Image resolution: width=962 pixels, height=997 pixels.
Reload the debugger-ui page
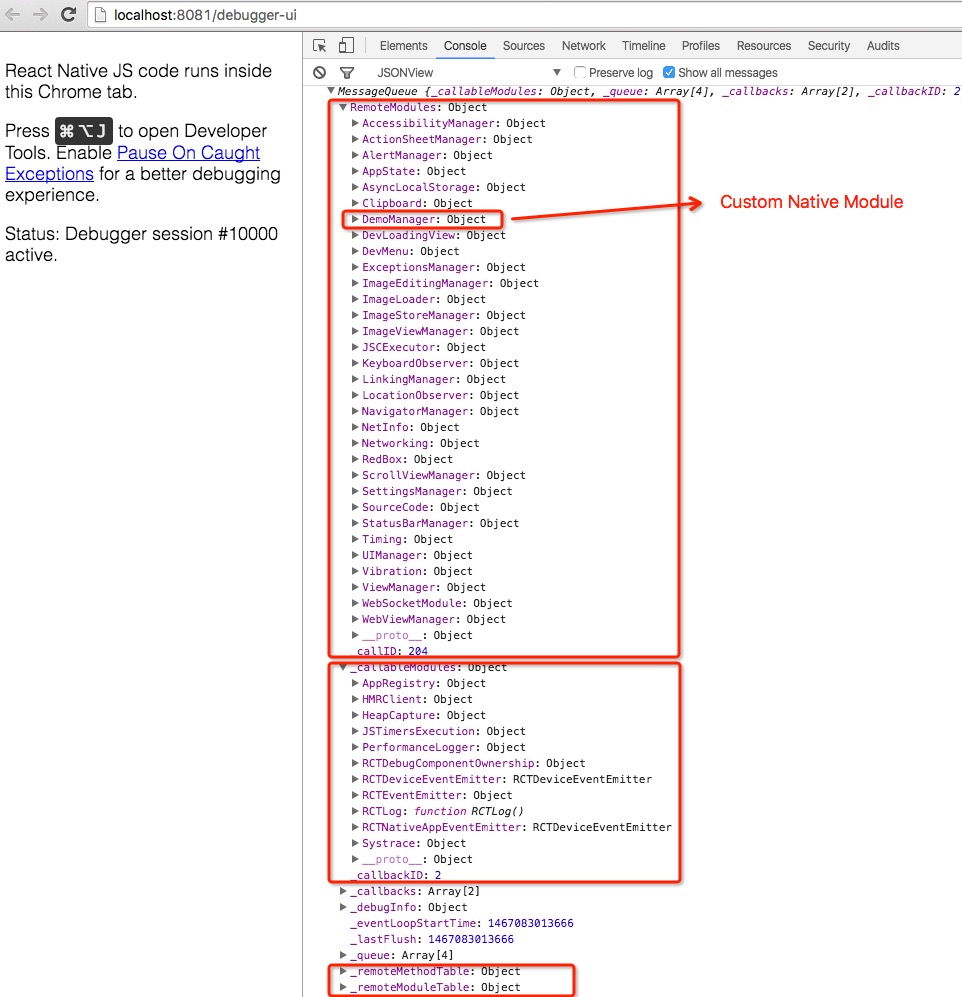pyautogui.click(x=68, y=14)
